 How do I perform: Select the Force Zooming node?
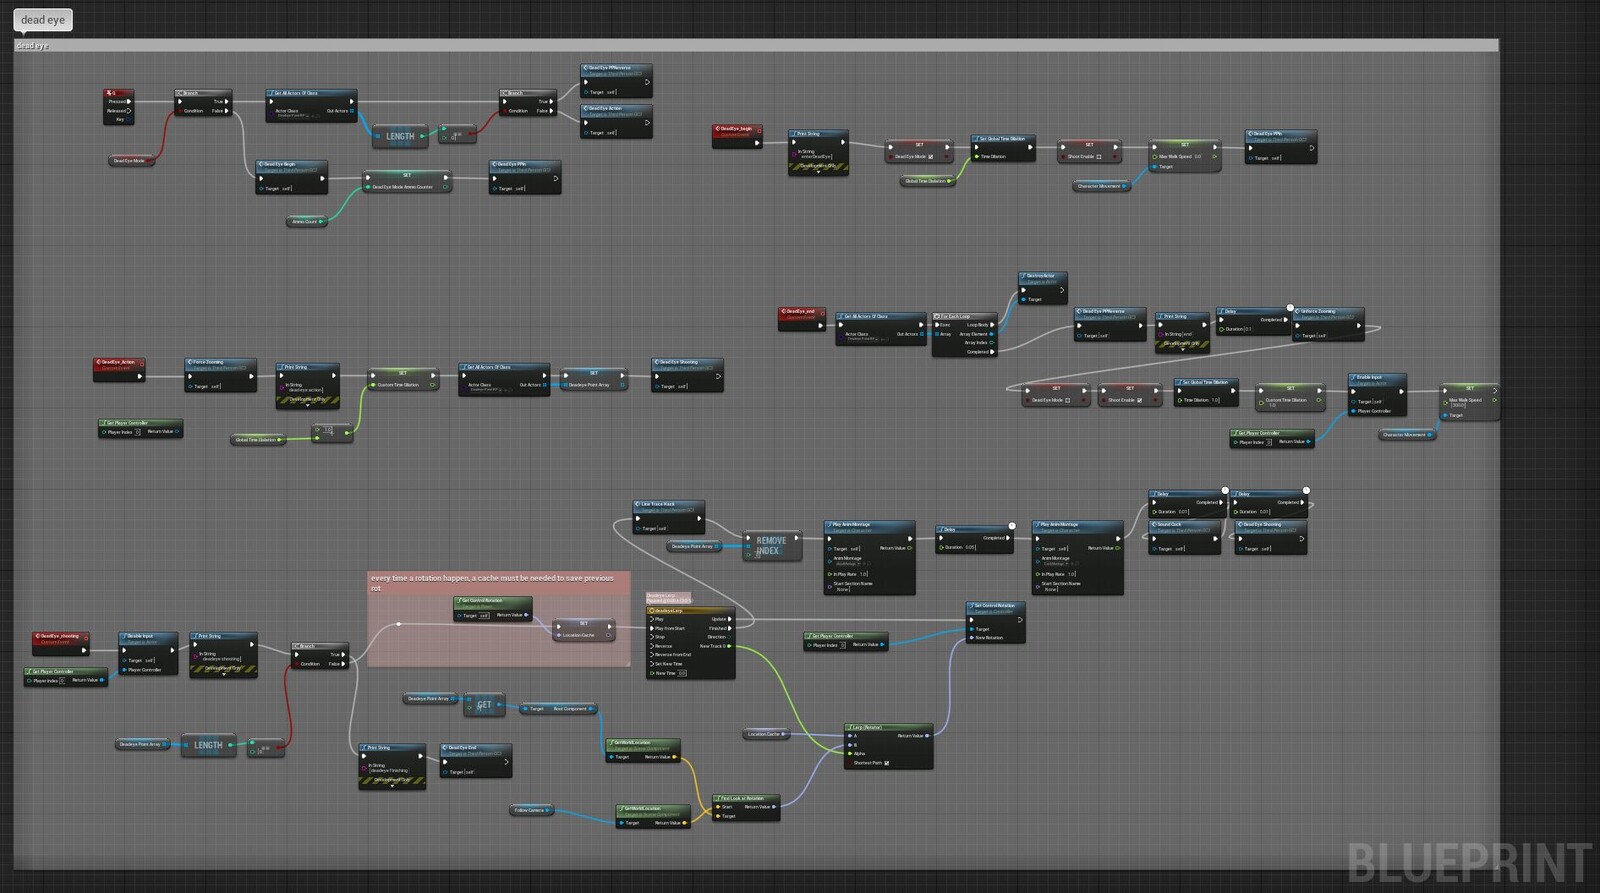(x=221, y=374)
